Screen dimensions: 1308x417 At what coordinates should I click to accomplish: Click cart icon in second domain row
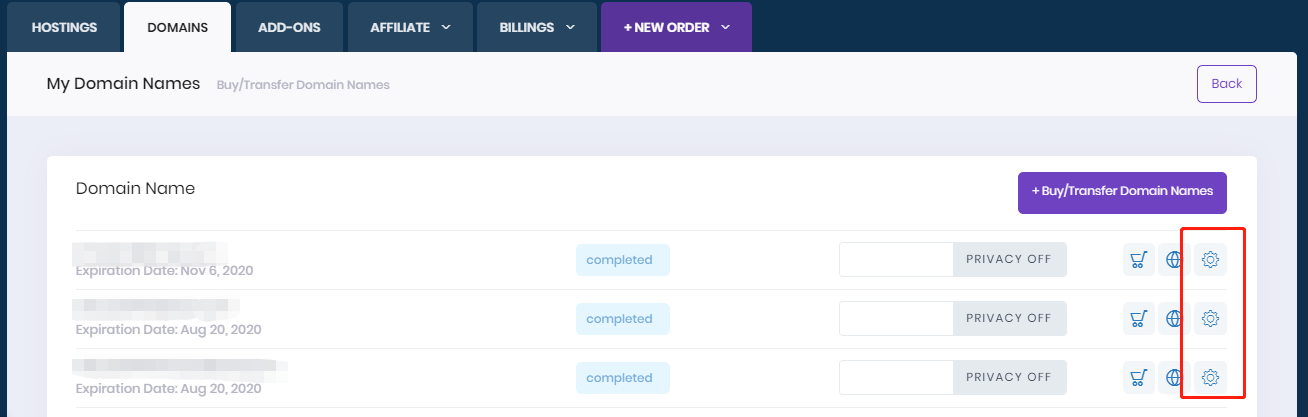(x=1138, y=319)
